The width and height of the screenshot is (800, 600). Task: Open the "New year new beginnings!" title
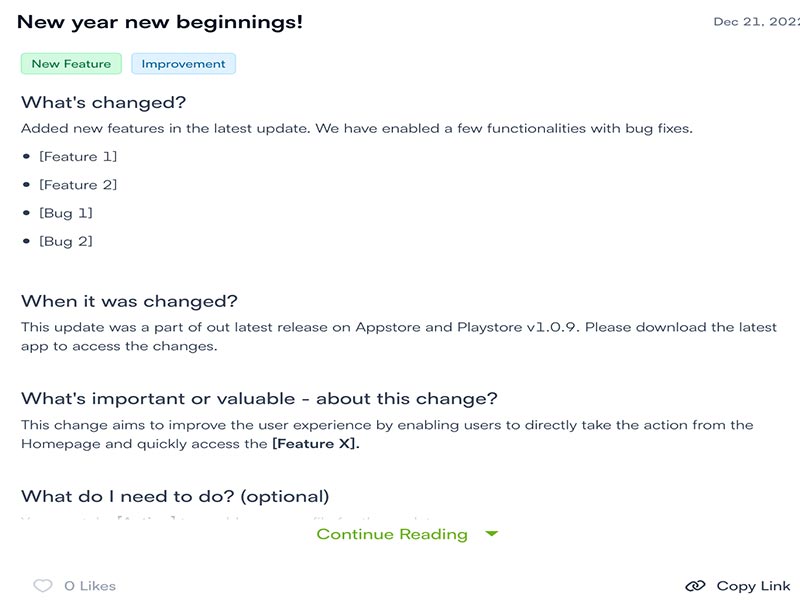(160, 22)
